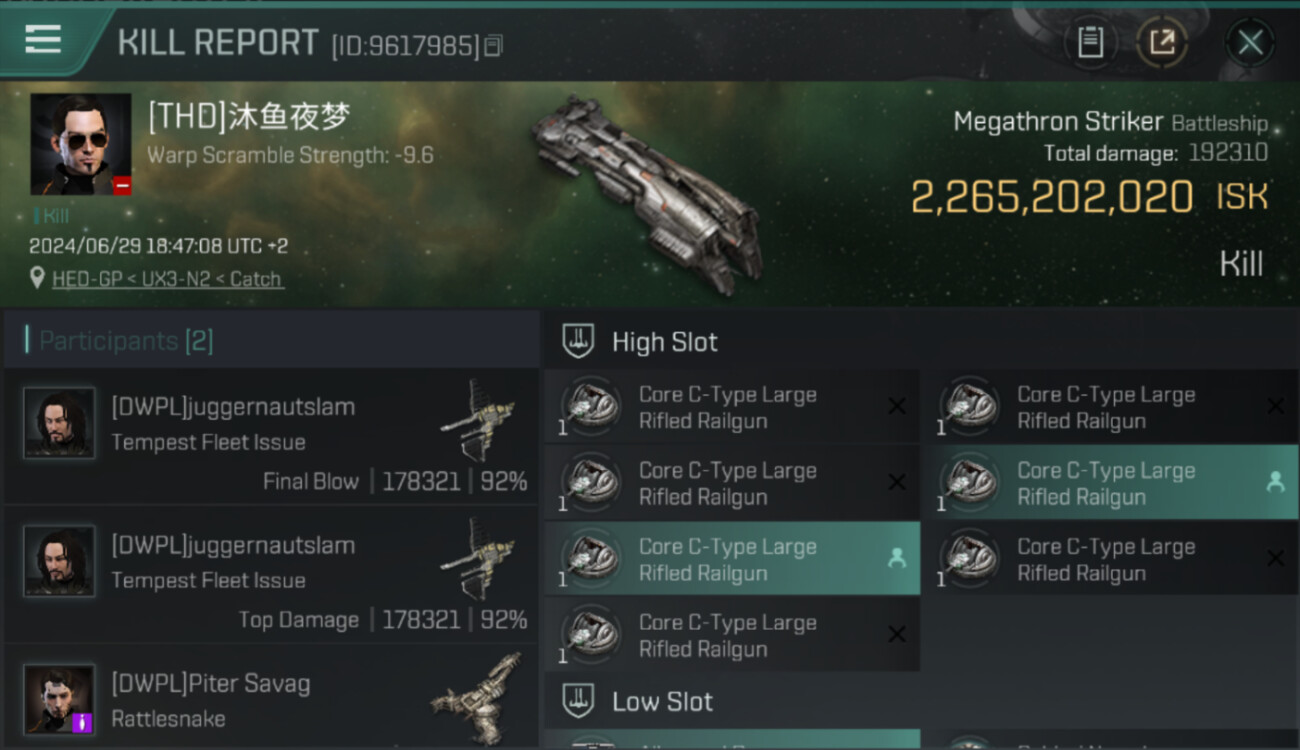1300x750 pixels.
Task: Select first Core C-Type Large Rifled Railgun
Action: [732, 407]
